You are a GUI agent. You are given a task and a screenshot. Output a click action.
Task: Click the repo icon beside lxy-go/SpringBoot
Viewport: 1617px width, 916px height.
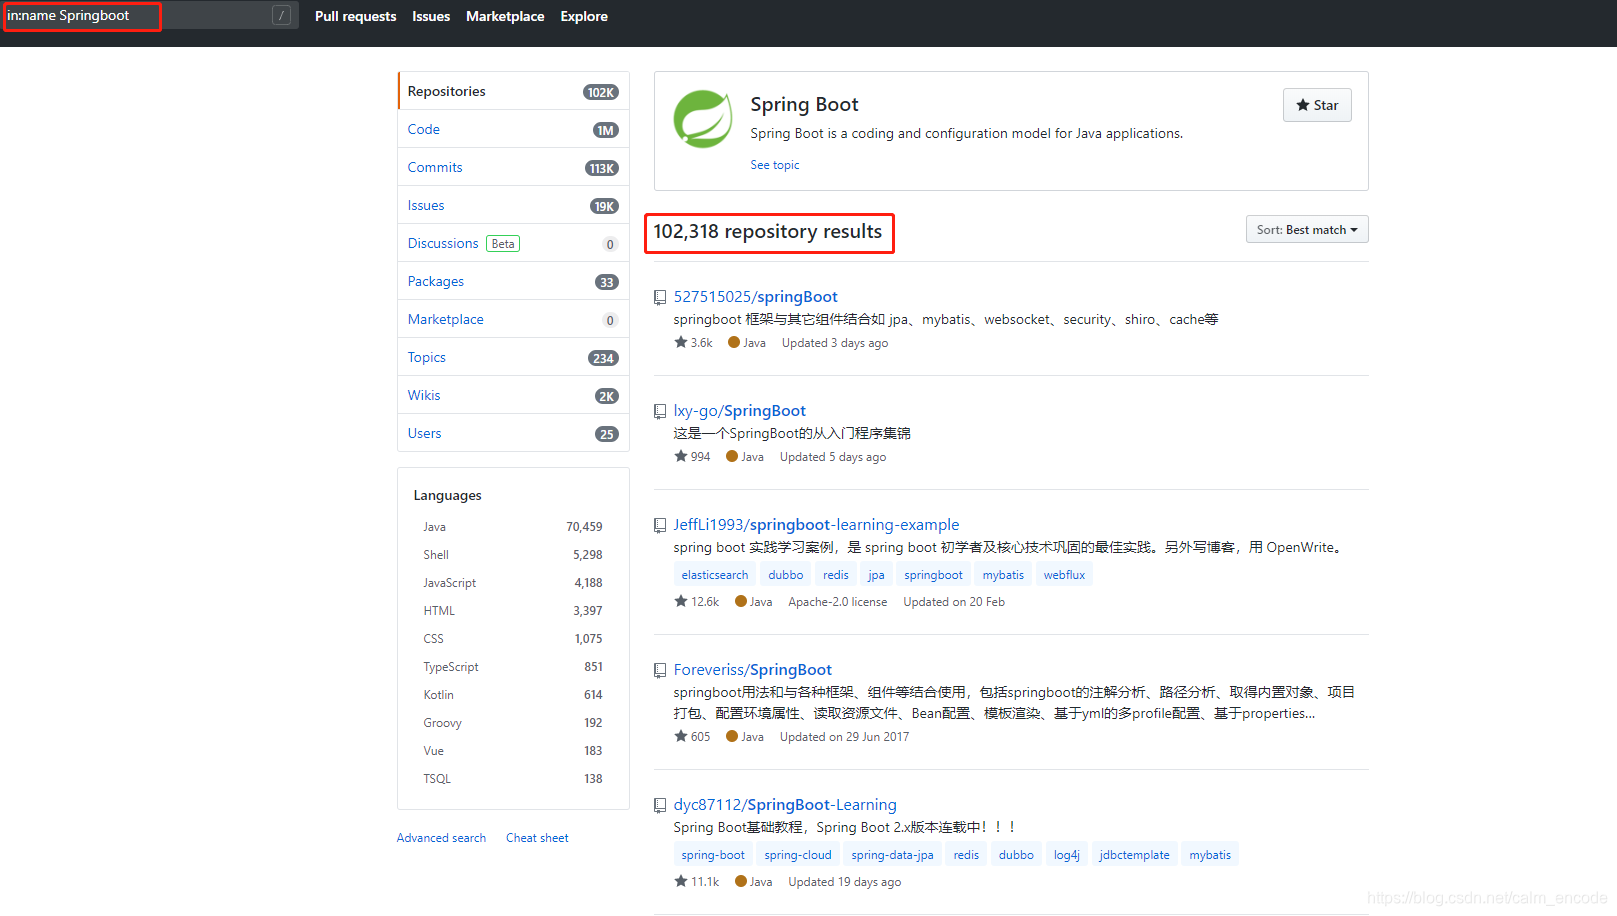click(x=660, y=412)
